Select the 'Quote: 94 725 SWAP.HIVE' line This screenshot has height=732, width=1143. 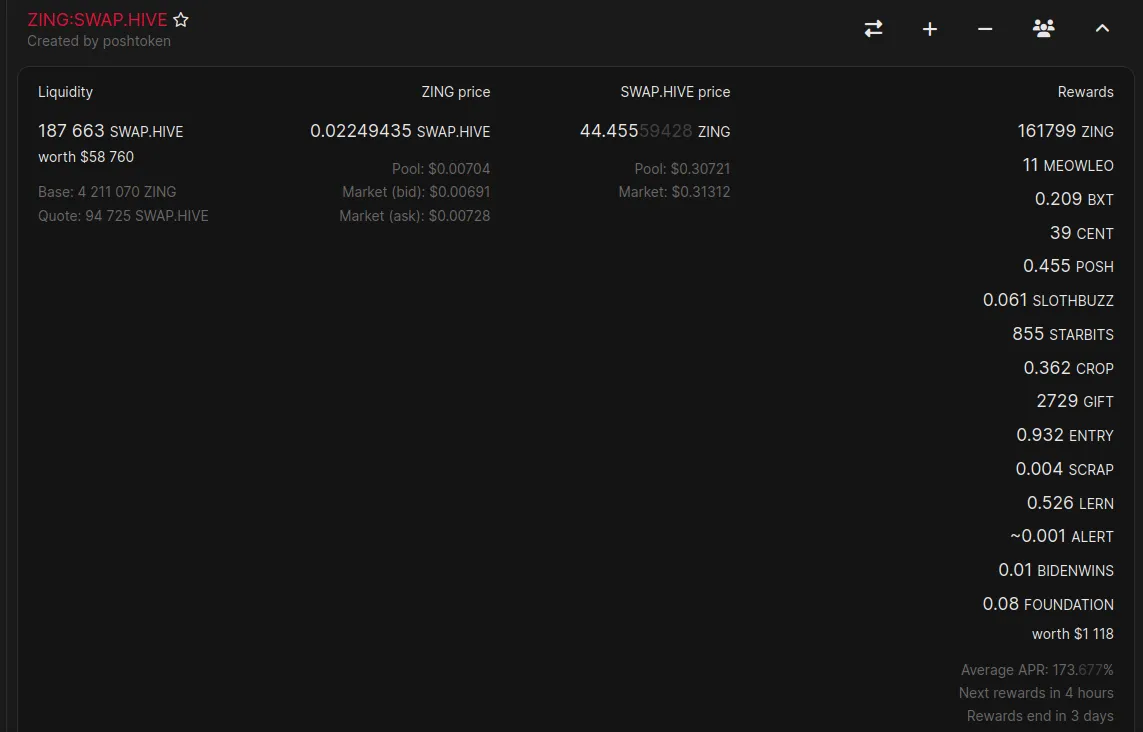coord(123,216)
